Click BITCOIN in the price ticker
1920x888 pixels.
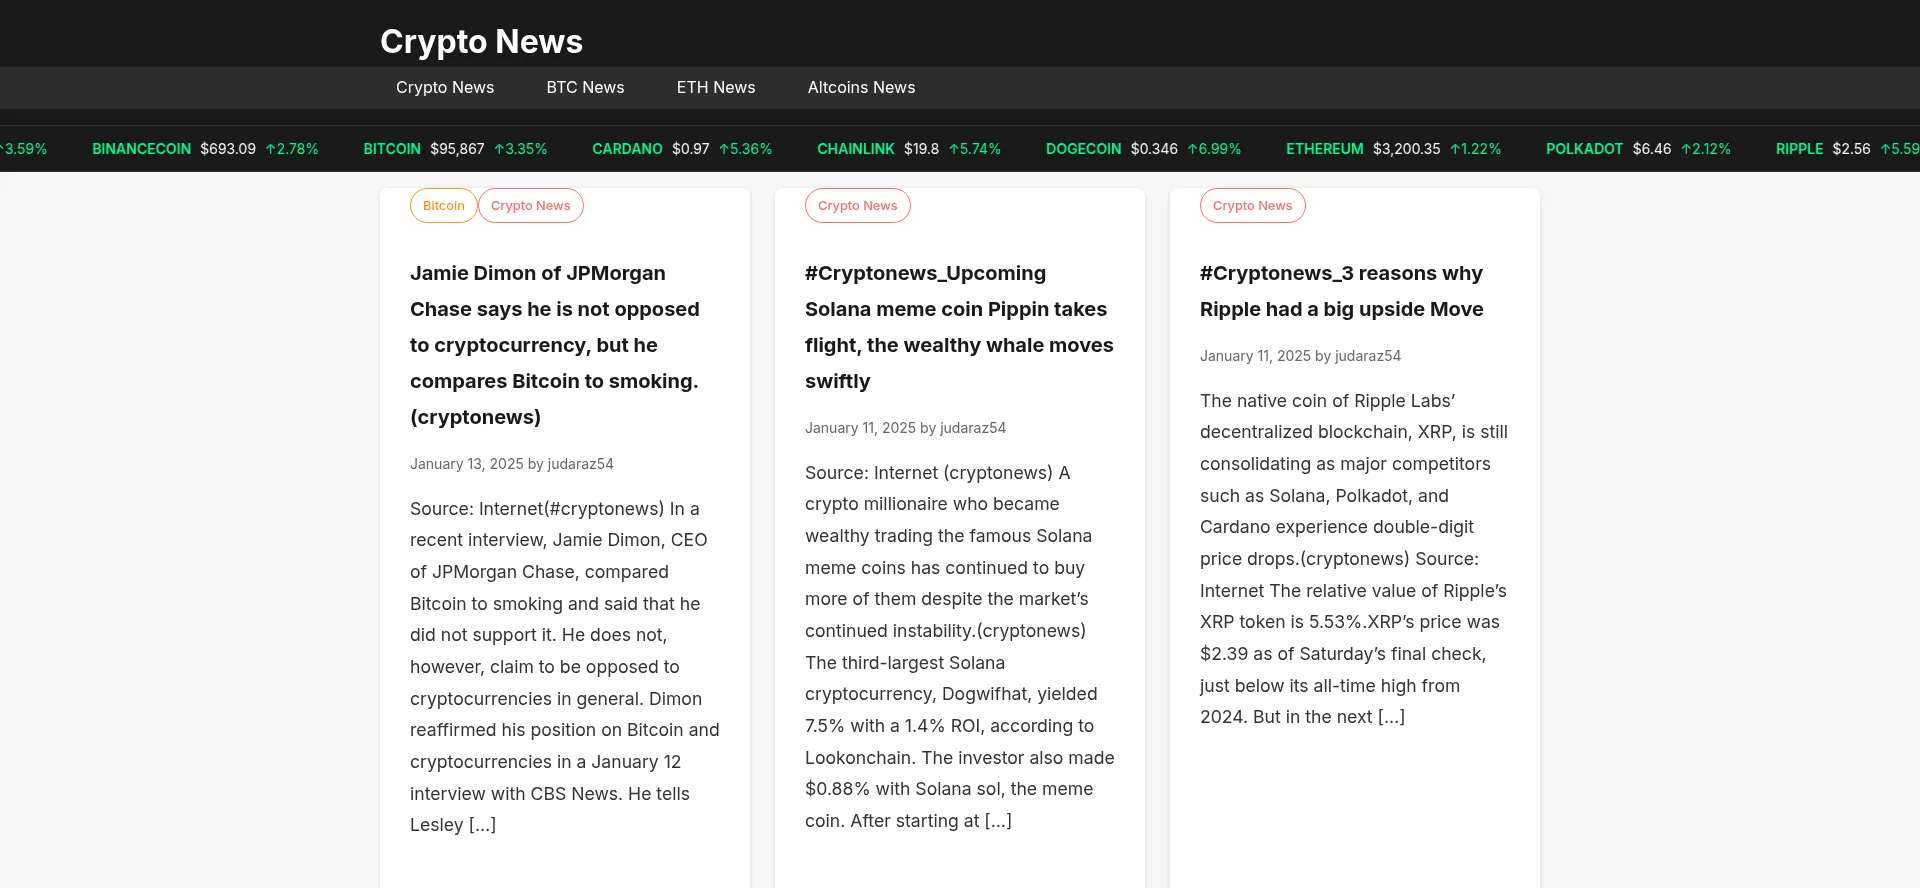pyautogui.click(x=392, y=149)
